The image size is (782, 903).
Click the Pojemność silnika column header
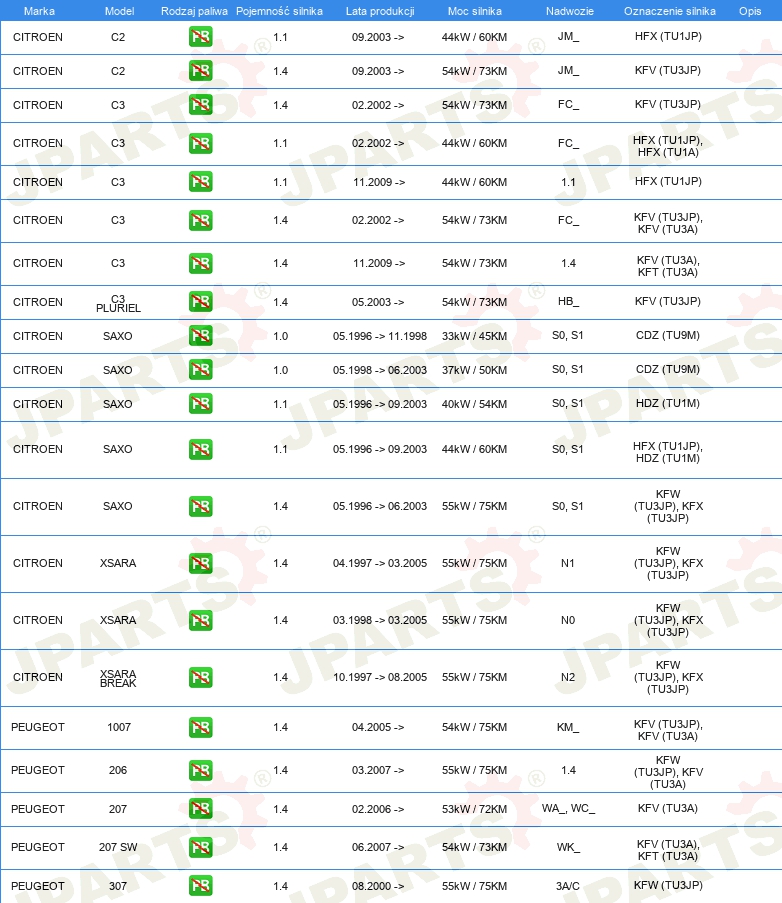[279, 11]
